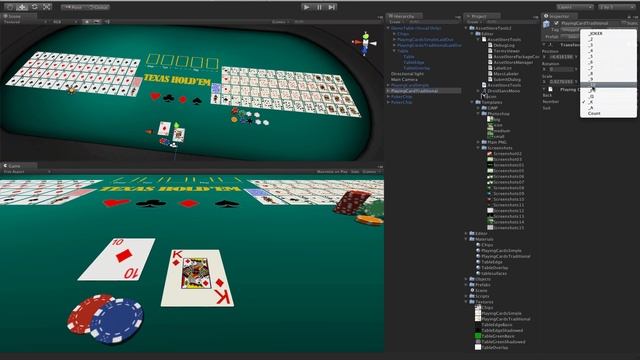This screenshot has width=640, height=360.
Task: Select the Move tool in the toolbar
Action: (x=22, y=7)
